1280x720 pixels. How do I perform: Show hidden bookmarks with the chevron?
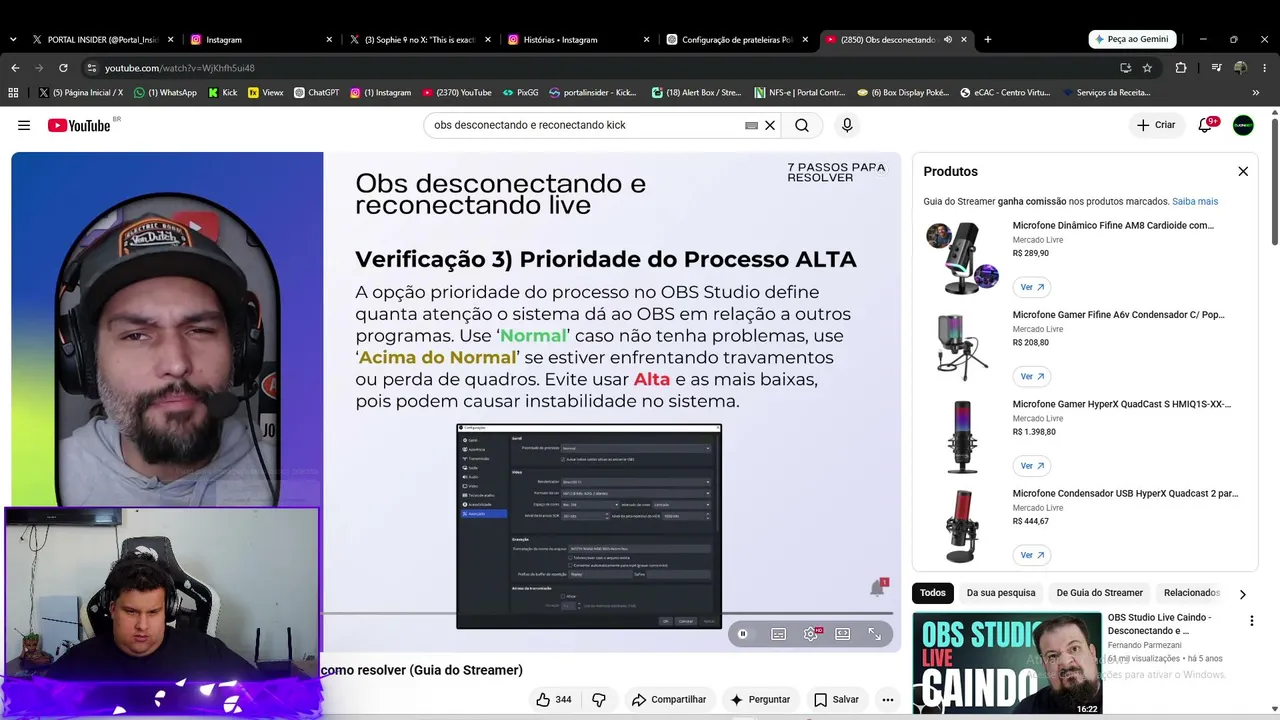(x=1256, y=93)
